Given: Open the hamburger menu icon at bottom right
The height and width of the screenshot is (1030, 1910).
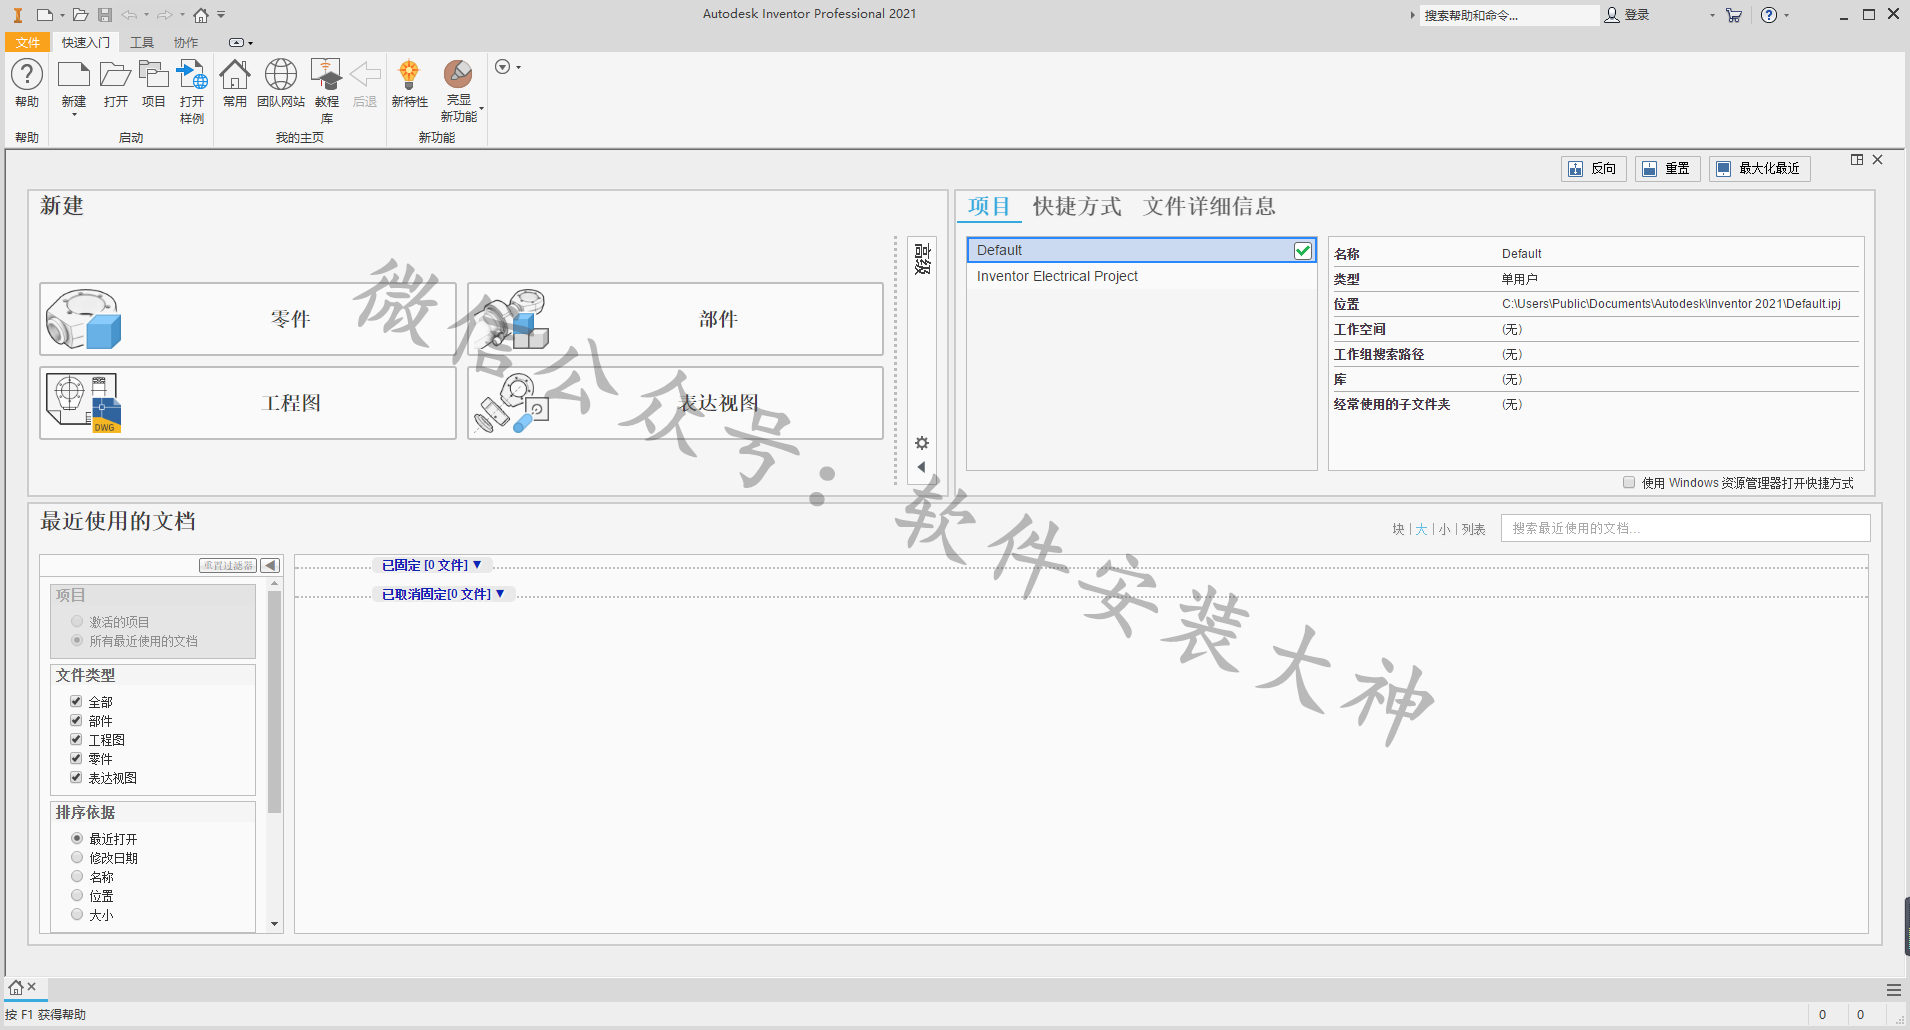Looking at the screenshot, I should [x=1893, y=990].
